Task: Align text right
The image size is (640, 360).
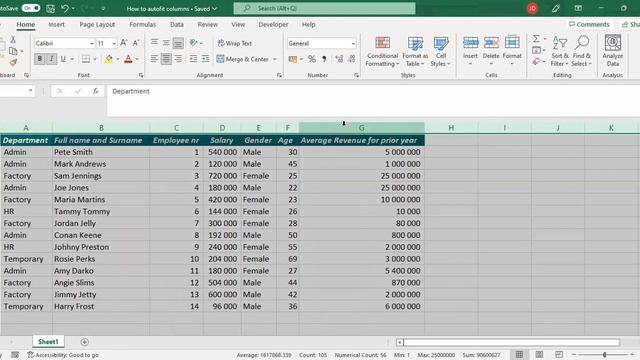Action: 178,59
